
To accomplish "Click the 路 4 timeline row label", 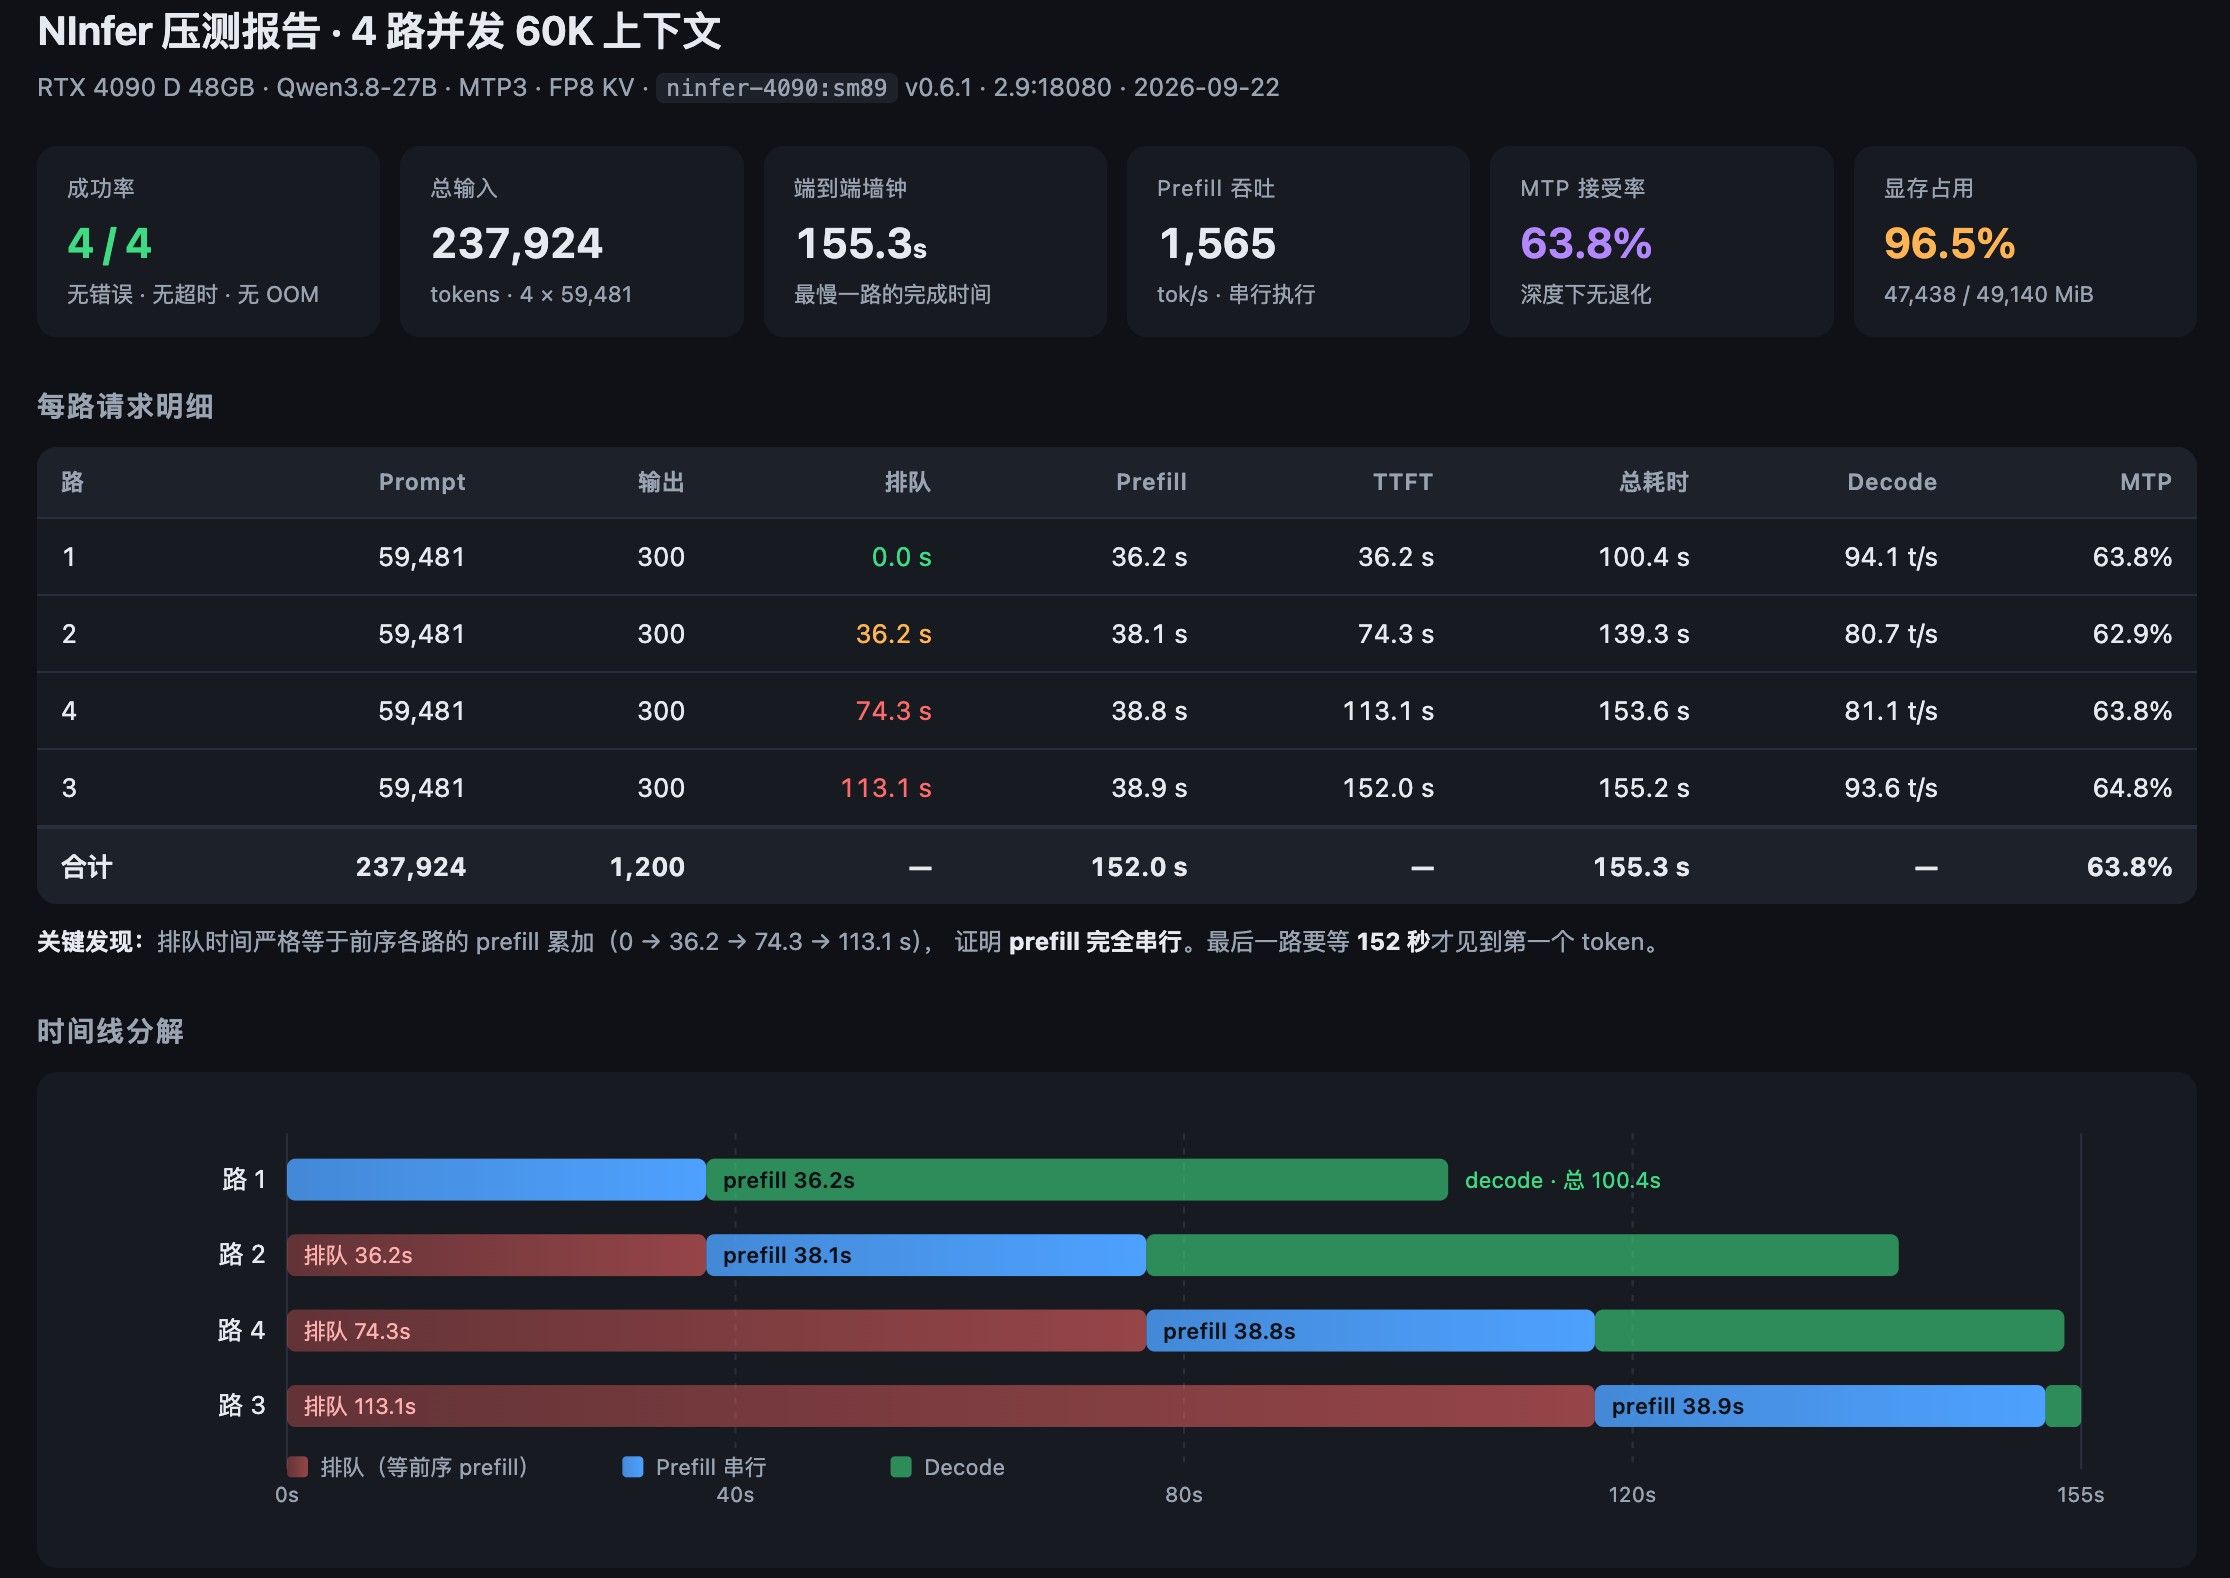I will tap(242, 1331).
